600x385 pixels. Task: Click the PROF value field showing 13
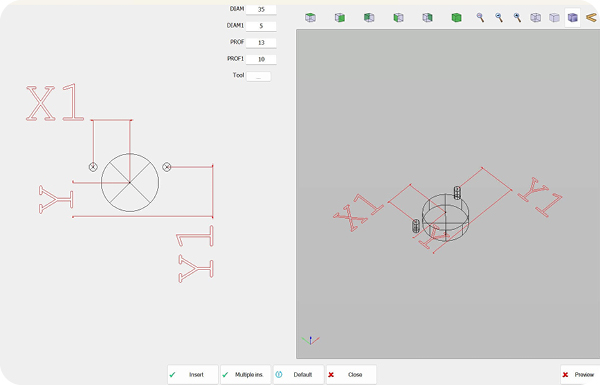coord(261,42)
